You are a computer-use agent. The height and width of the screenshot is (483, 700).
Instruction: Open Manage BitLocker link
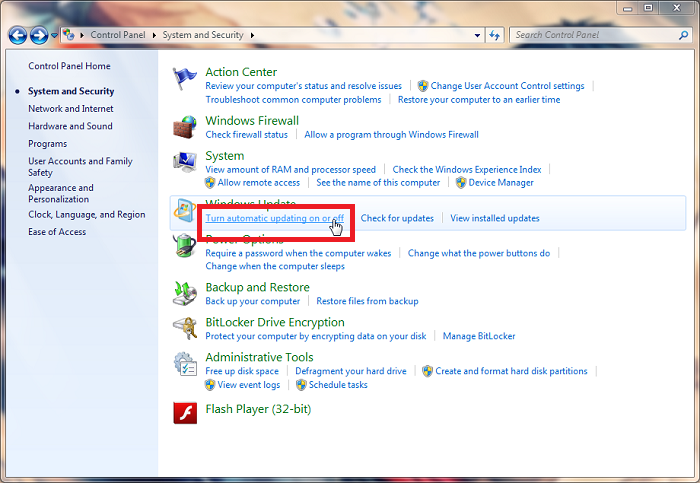(x=479, y=336)
